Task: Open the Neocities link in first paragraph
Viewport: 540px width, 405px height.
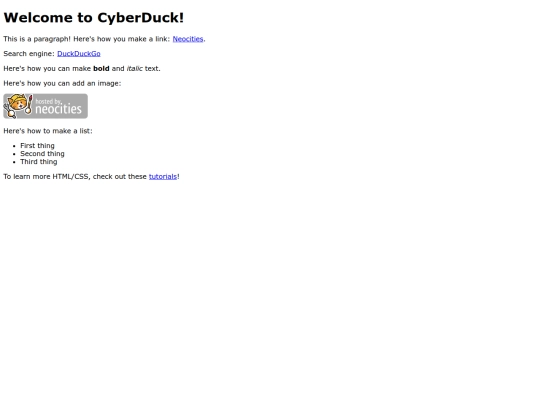Action: (188, 39)
